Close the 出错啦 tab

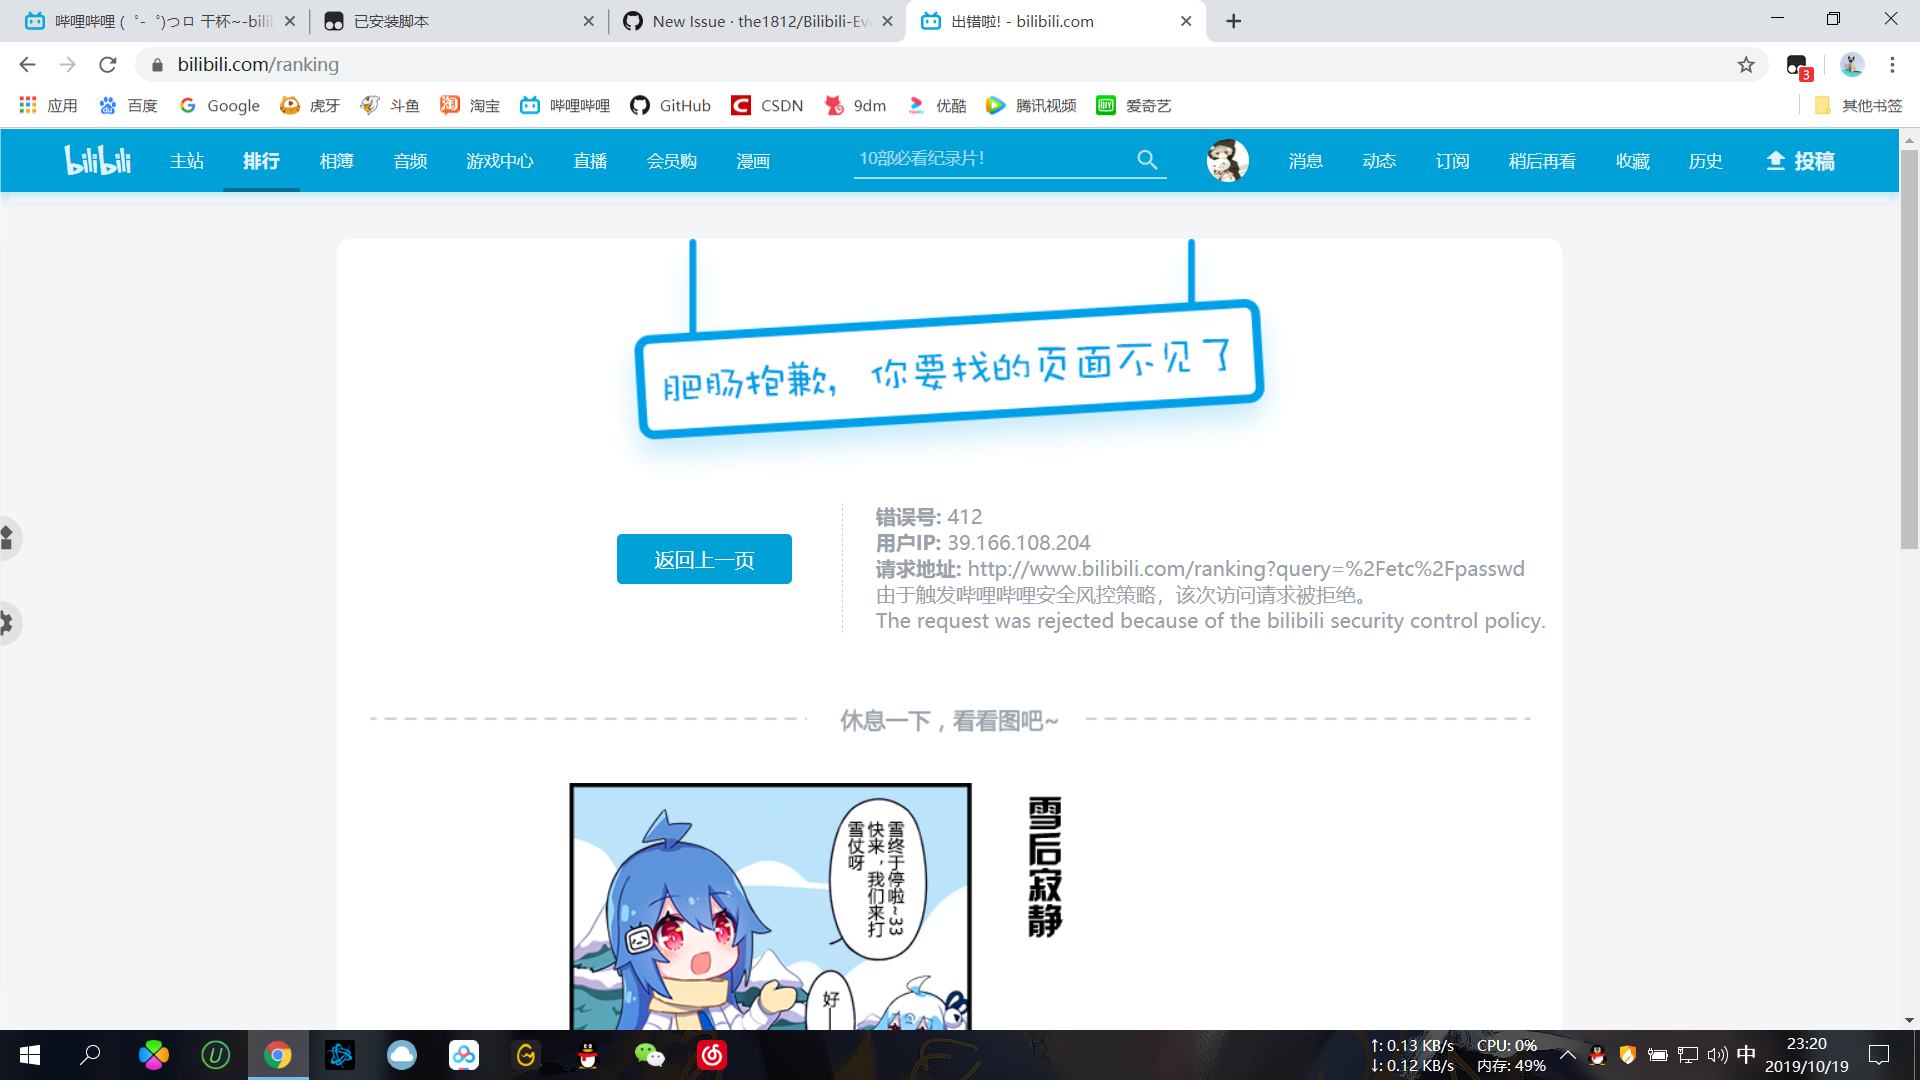point(1186,21)
